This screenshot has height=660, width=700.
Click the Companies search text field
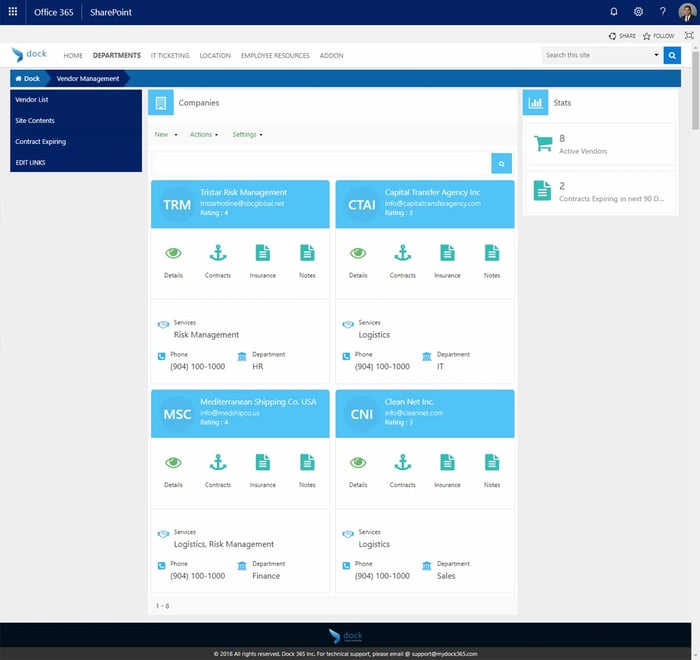(x=321, y=163)
